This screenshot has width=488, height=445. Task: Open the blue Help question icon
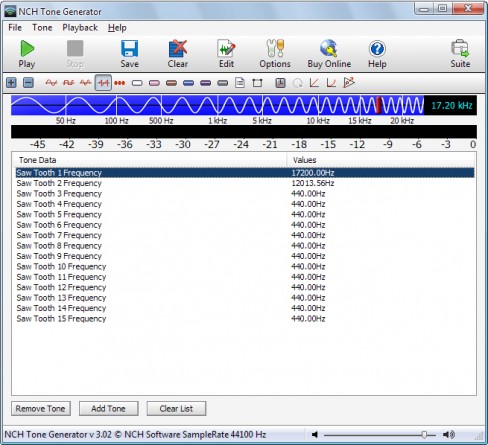[377, 54]
